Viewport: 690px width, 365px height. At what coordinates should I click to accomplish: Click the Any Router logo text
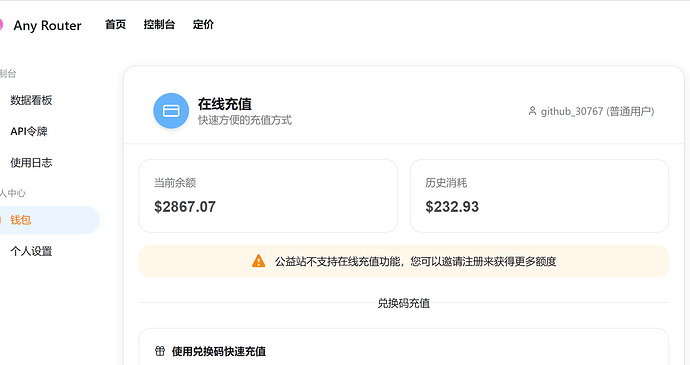click(47, 26)
